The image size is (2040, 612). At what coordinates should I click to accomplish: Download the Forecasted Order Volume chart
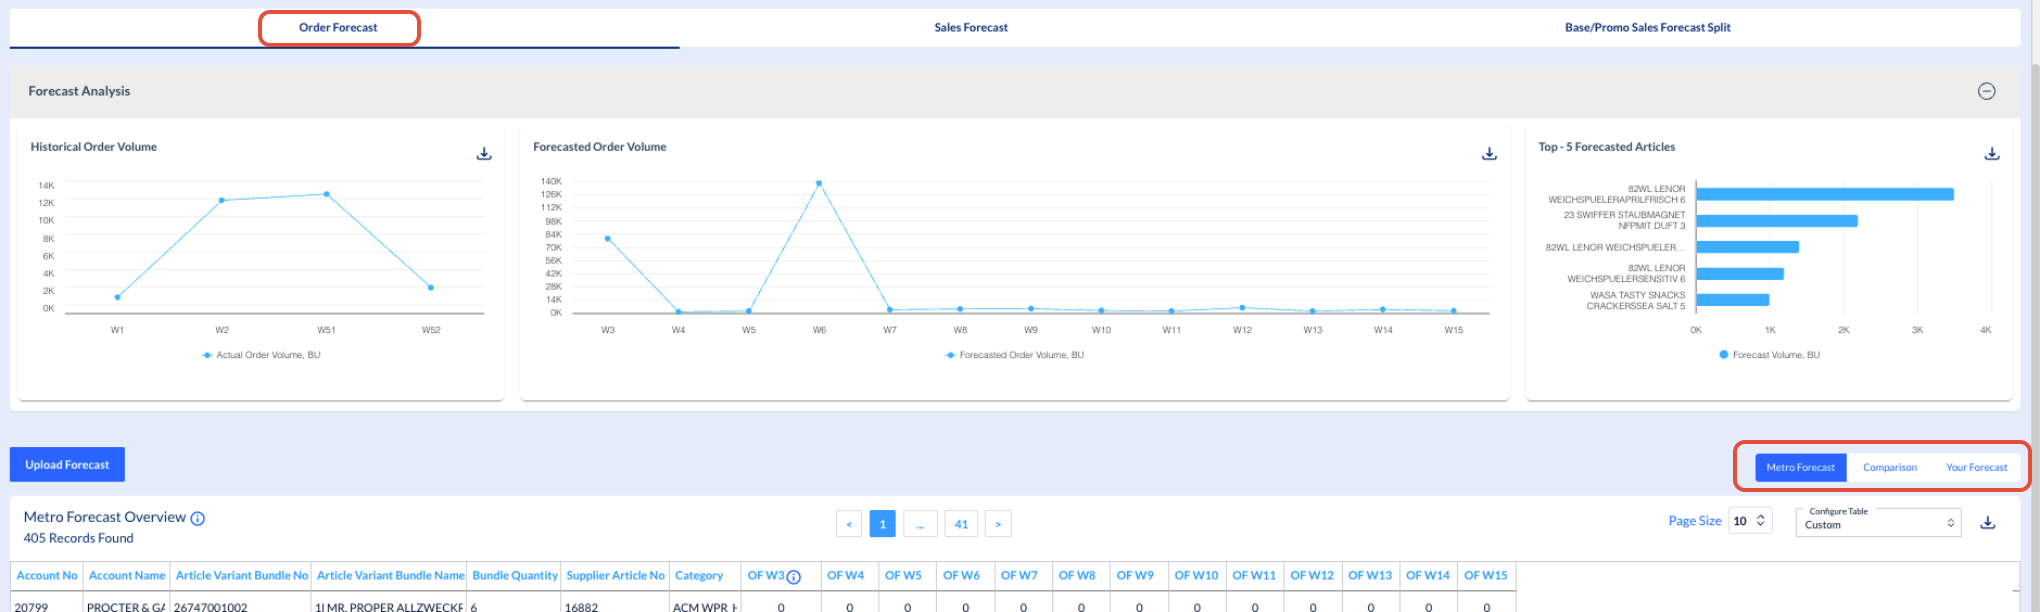1489,154
